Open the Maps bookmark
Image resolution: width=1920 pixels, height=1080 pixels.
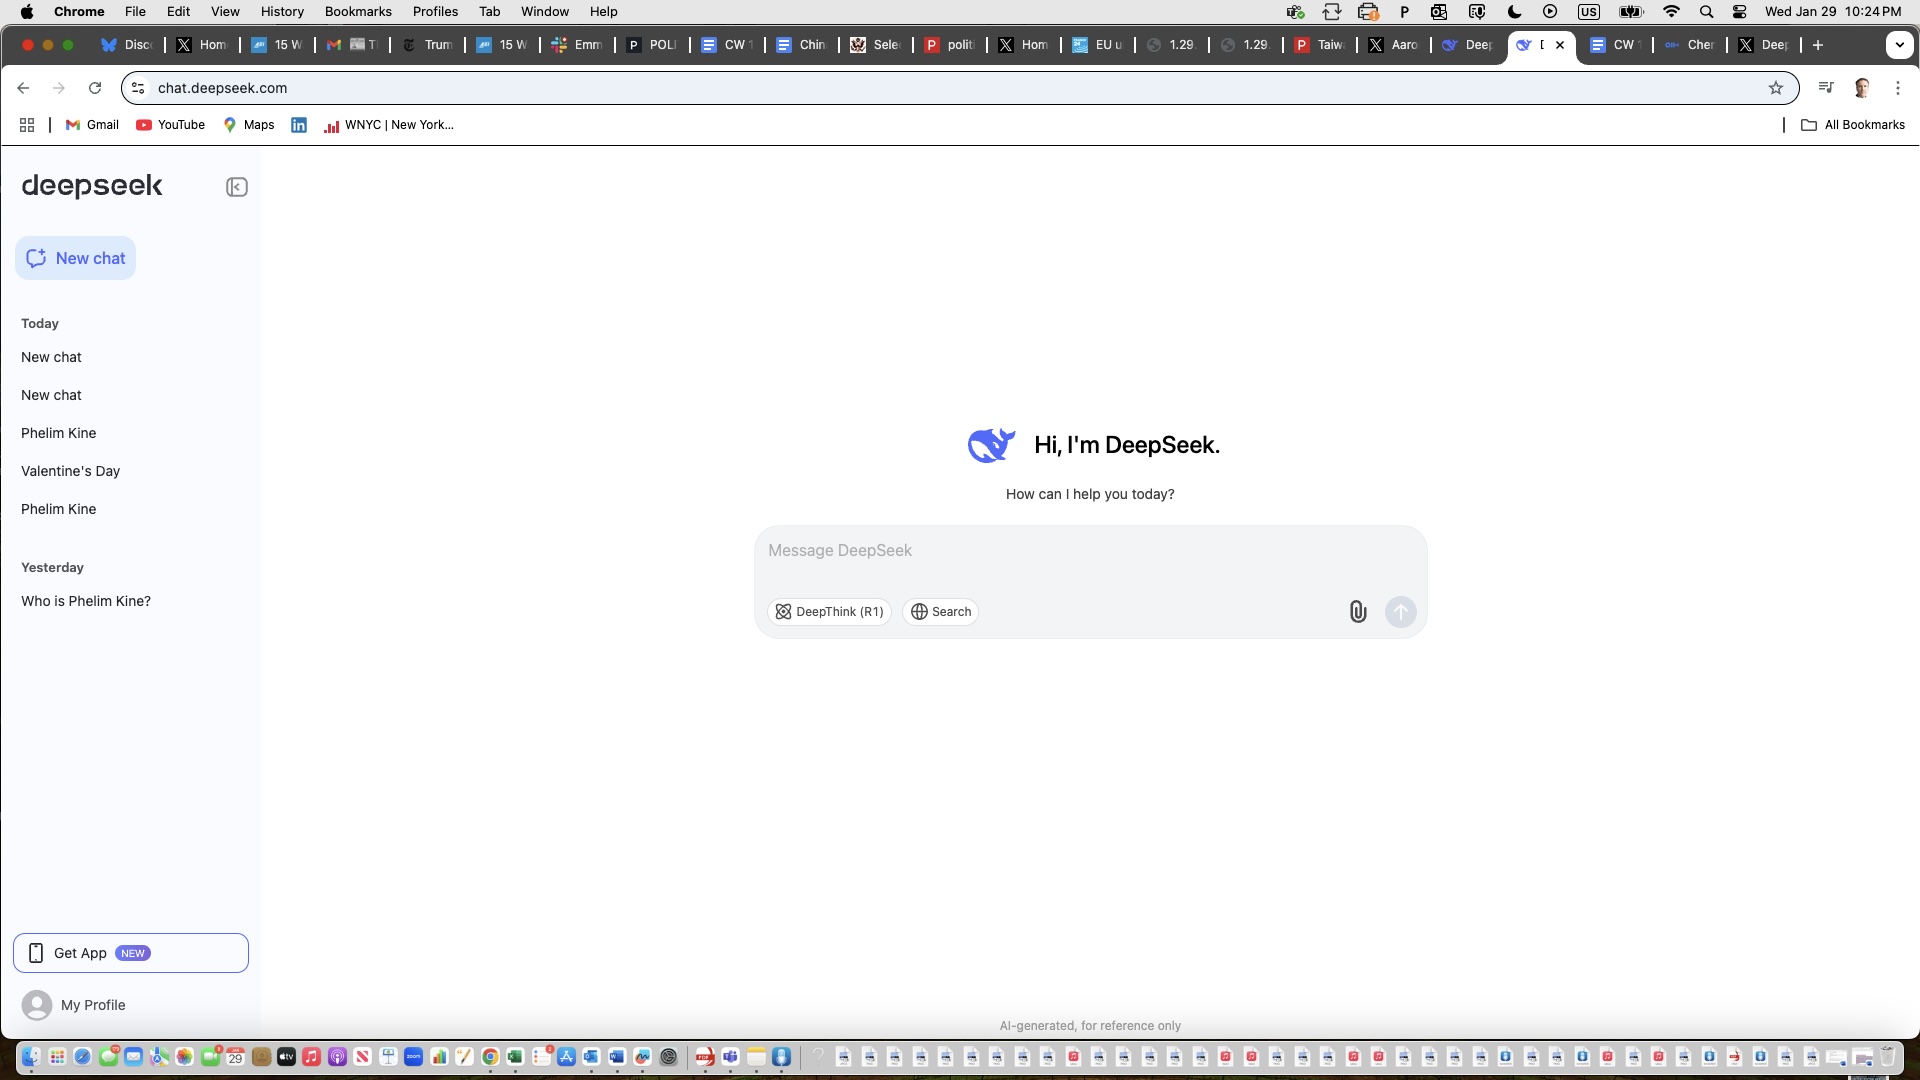249,125
